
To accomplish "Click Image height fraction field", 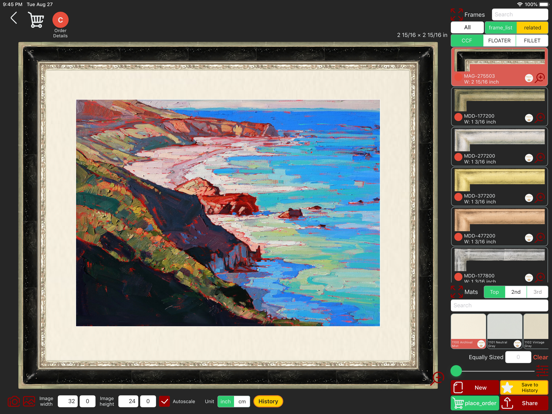I will 148,401.
